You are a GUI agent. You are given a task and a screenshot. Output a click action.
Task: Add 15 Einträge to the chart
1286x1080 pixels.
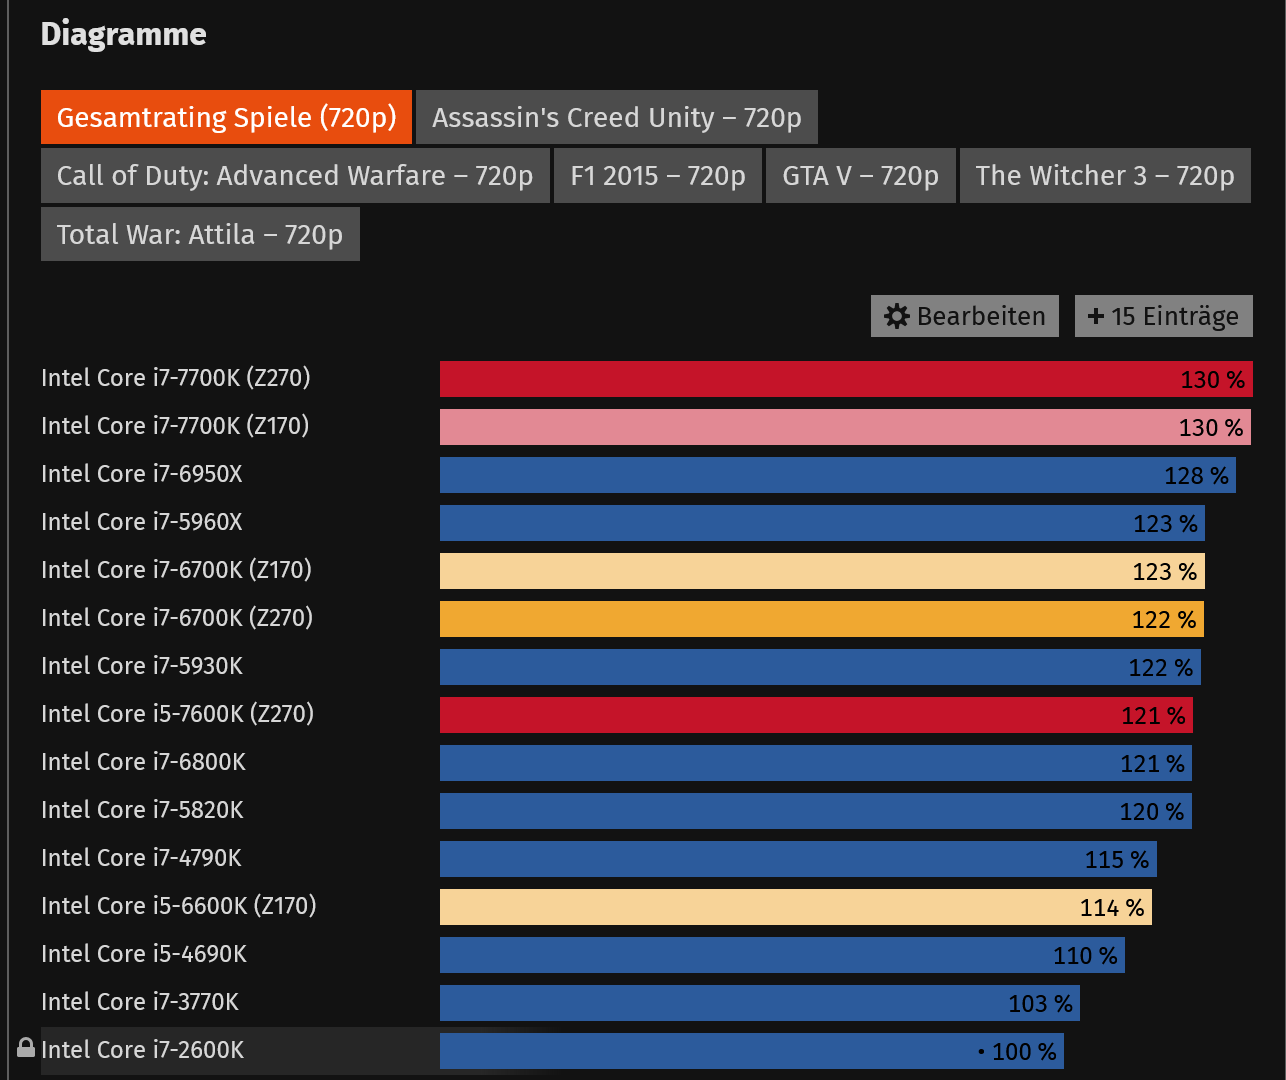click(1164, 316)
